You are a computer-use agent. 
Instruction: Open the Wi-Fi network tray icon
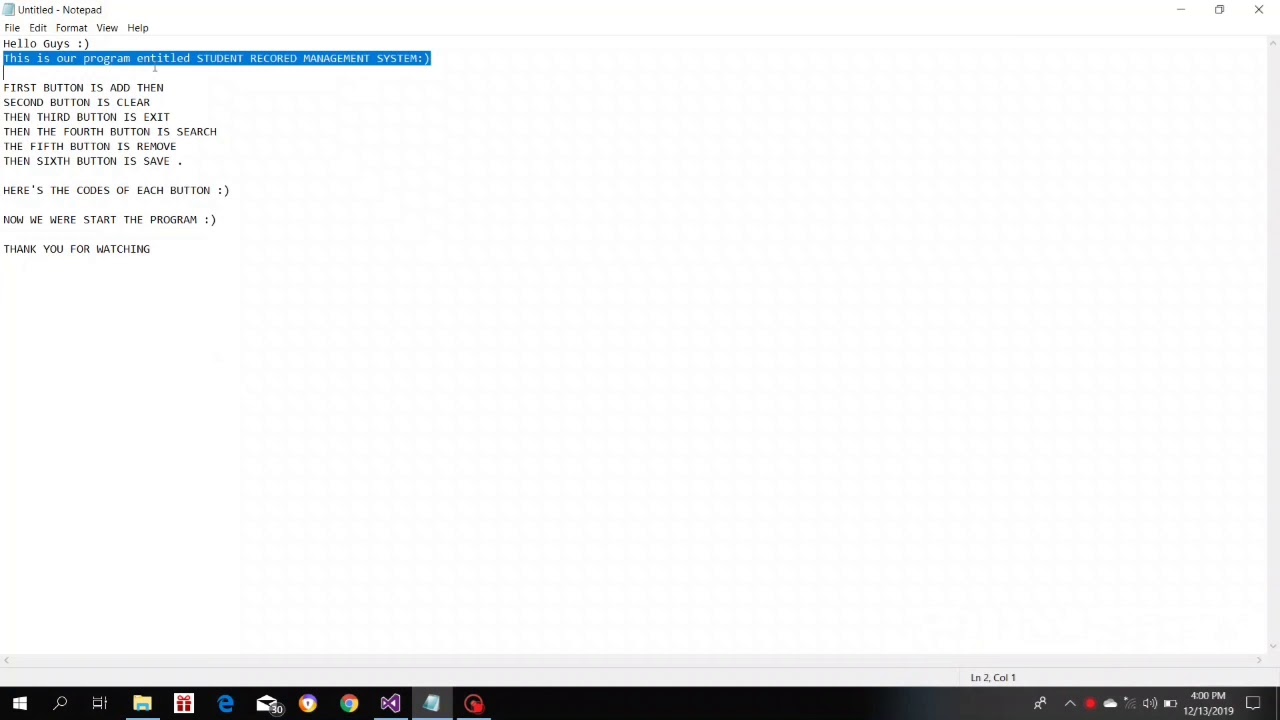pyautogui.click(x=1130, y=704)
